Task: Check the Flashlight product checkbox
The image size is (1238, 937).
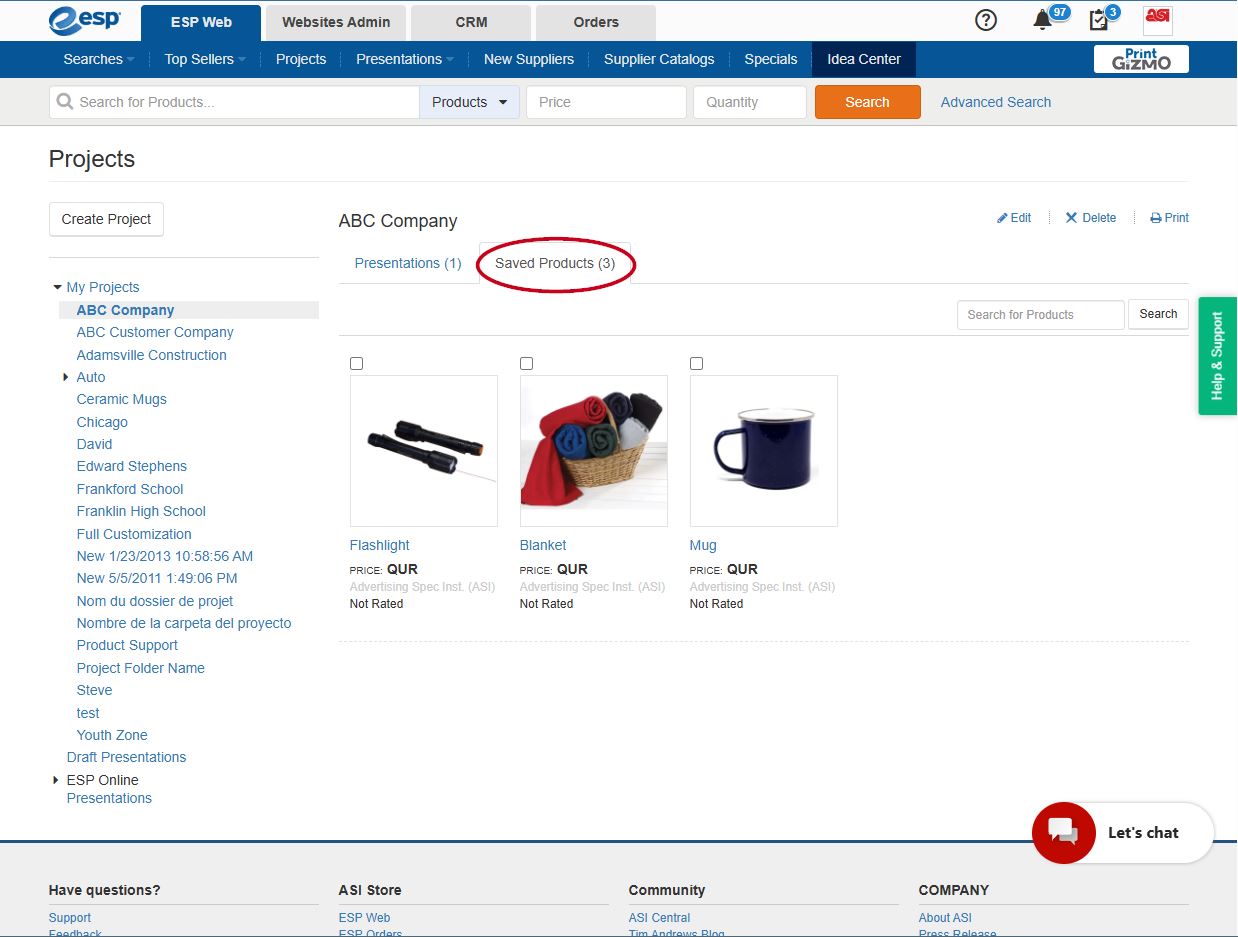Action: (x=357, y=364)
